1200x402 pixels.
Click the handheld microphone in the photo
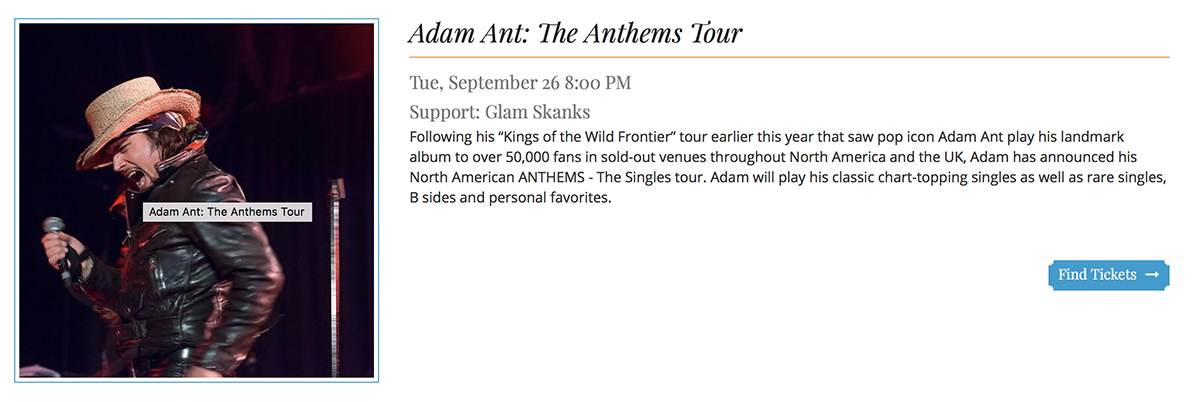pos(56,237)
